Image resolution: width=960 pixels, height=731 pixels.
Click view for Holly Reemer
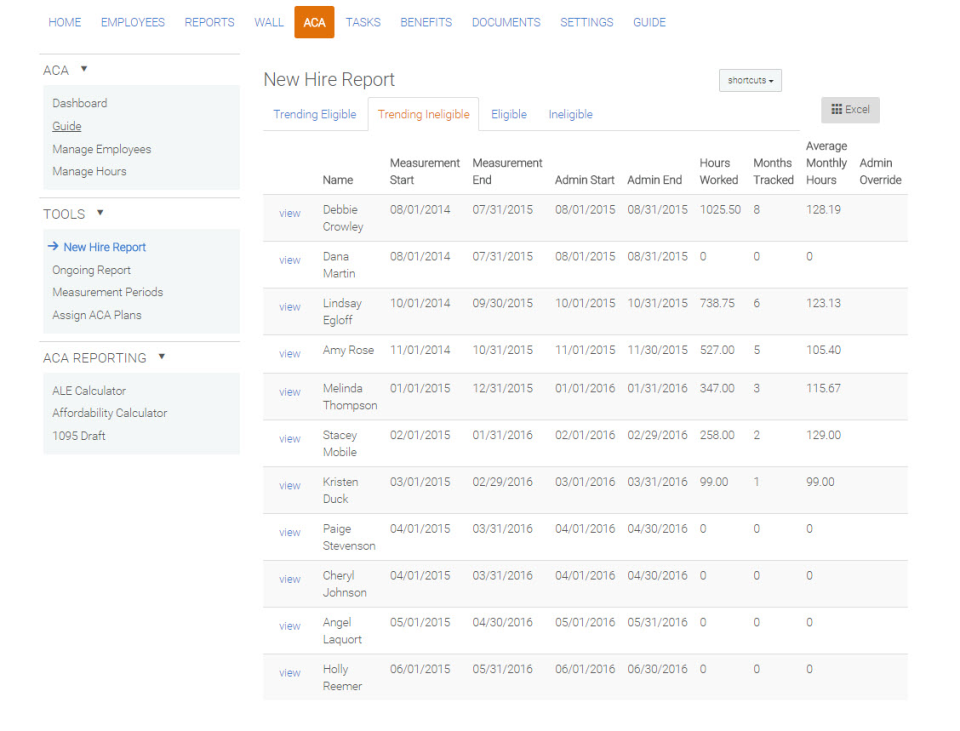tap(290, 673)
